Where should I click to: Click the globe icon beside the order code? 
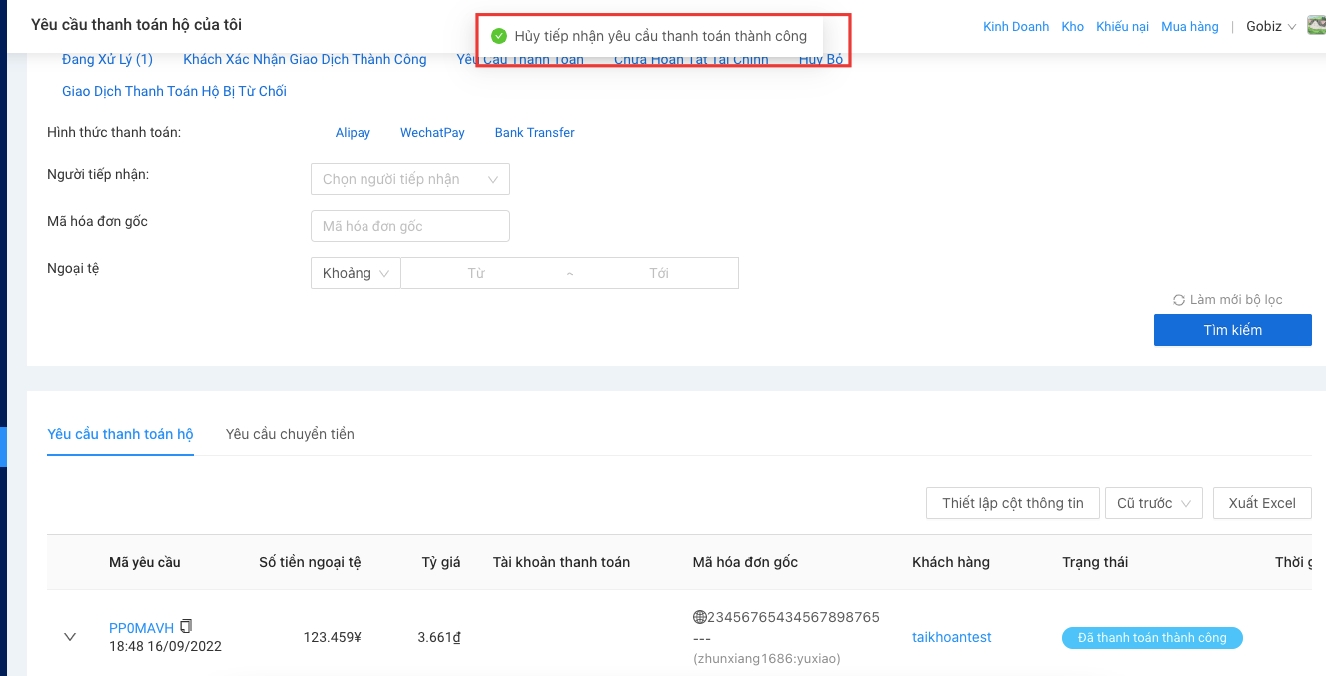pos(699,617)
